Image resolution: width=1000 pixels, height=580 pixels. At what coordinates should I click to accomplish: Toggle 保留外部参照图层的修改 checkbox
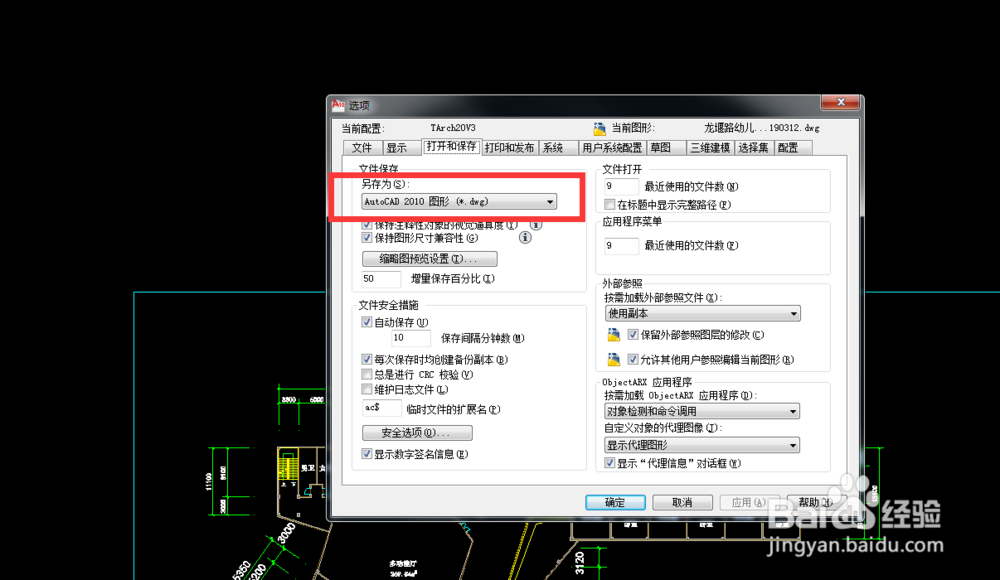click(x=633, y=334)
